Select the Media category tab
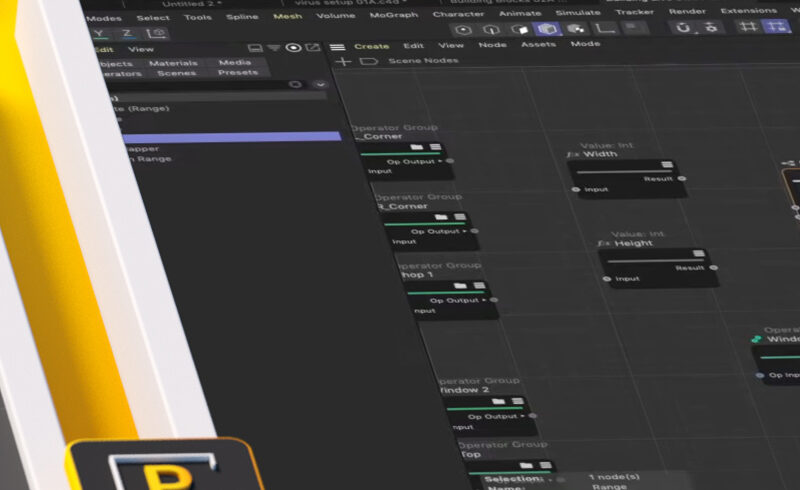800x490 pixels. [235, 62]
